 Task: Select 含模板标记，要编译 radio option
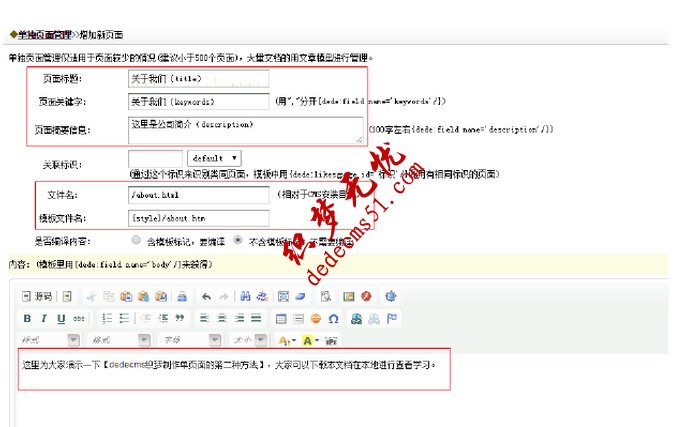[x=136, y=240]
